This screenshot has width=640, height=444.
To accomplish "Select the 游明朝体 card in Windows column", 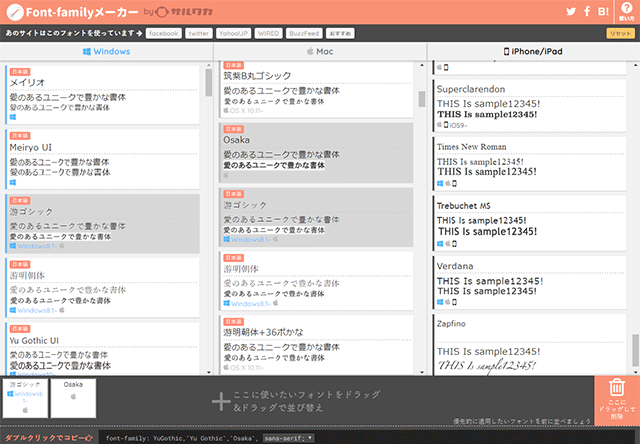I will 102,288.
